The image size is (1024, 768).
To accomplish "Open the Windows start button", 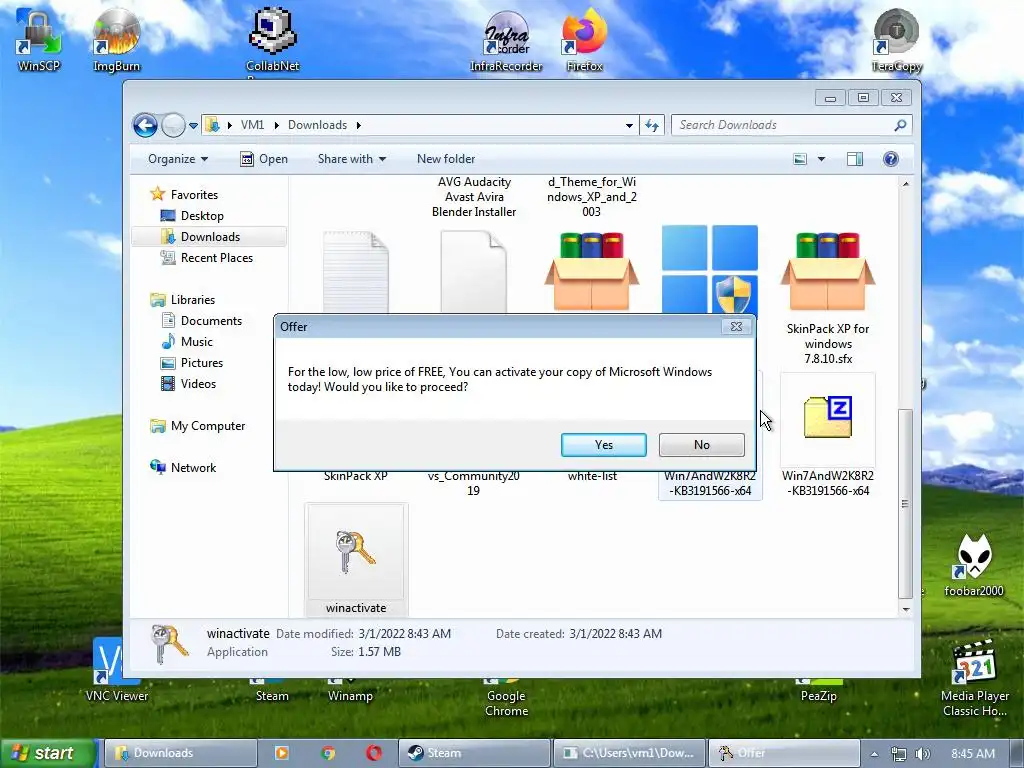I will [47, 753].
